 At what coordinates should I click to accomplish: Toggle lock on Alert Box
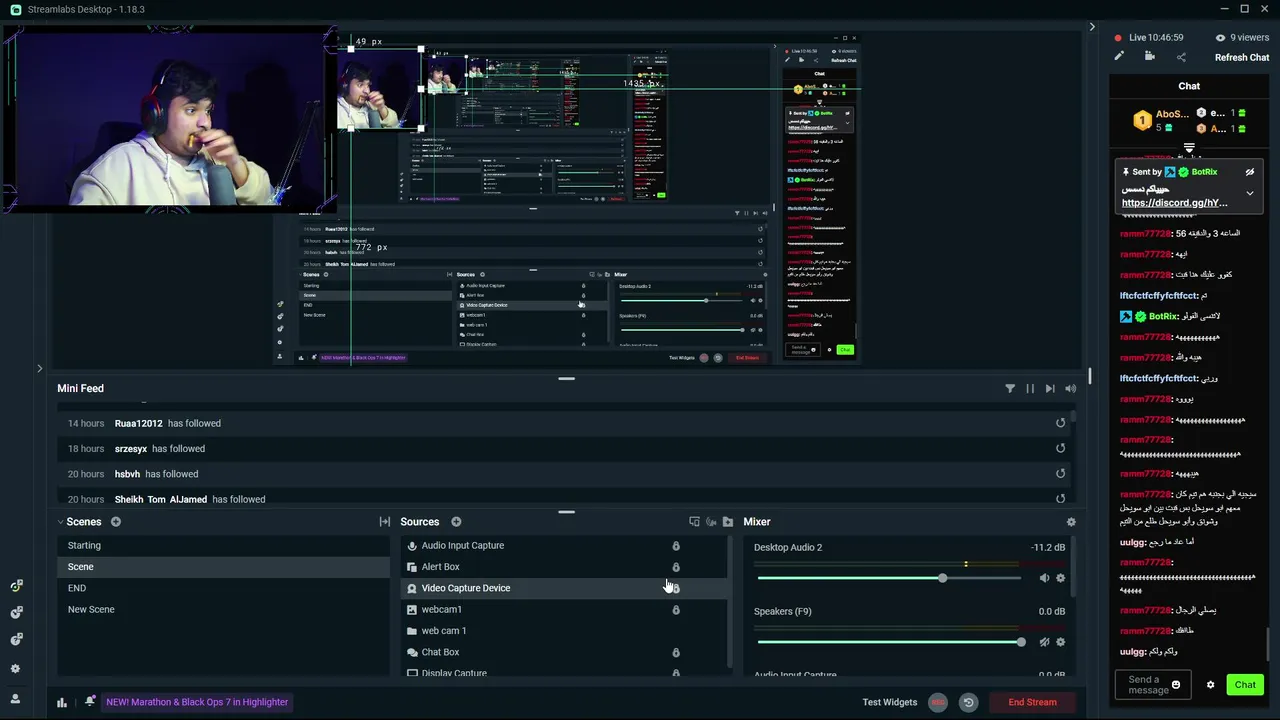[676, 567]
